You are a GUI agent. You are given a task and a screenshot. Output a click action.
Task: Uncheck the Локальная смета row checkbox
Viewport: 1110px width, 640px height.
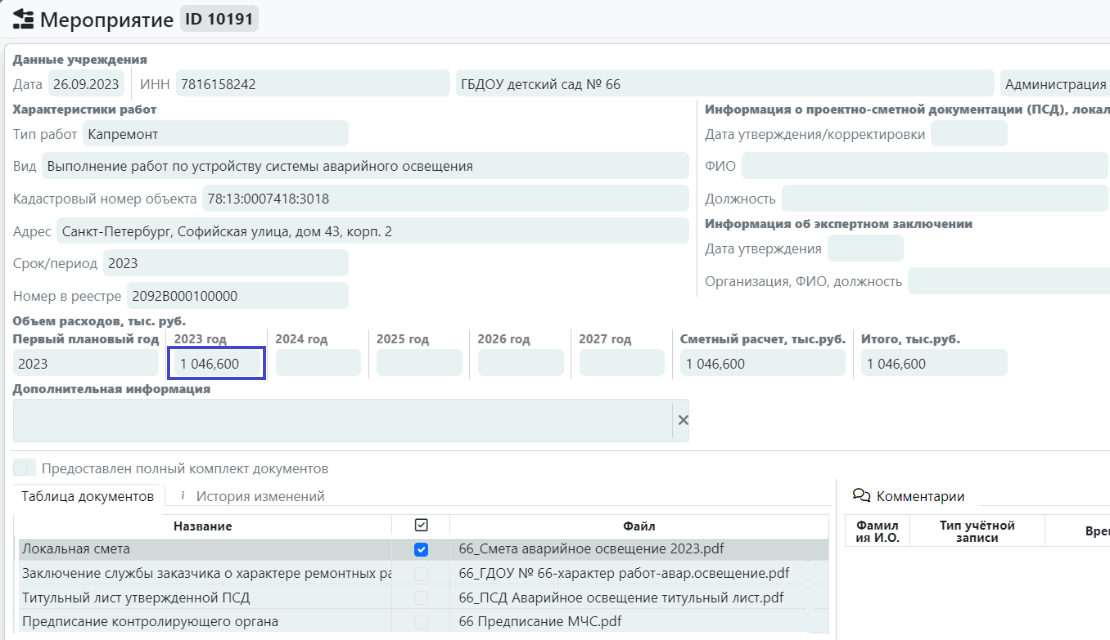pyautogui.click(x=421, y=549)
